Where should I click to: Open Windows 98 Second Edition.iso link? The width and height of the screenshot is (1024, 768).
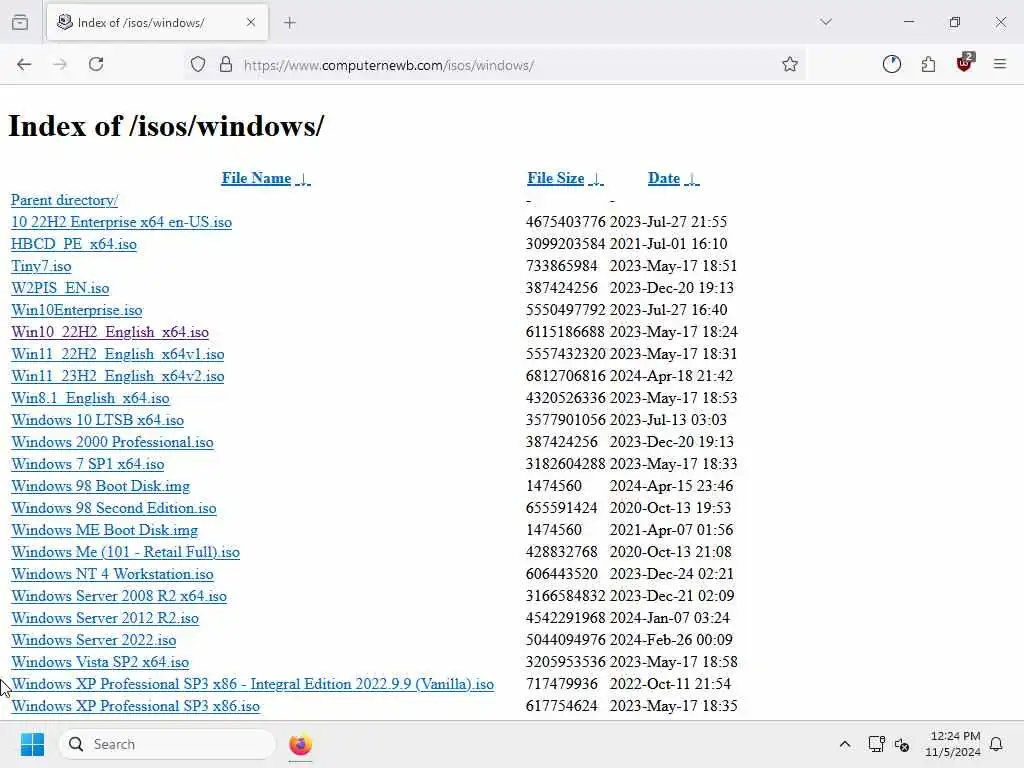pyautogui.click(x=114, y=508)
